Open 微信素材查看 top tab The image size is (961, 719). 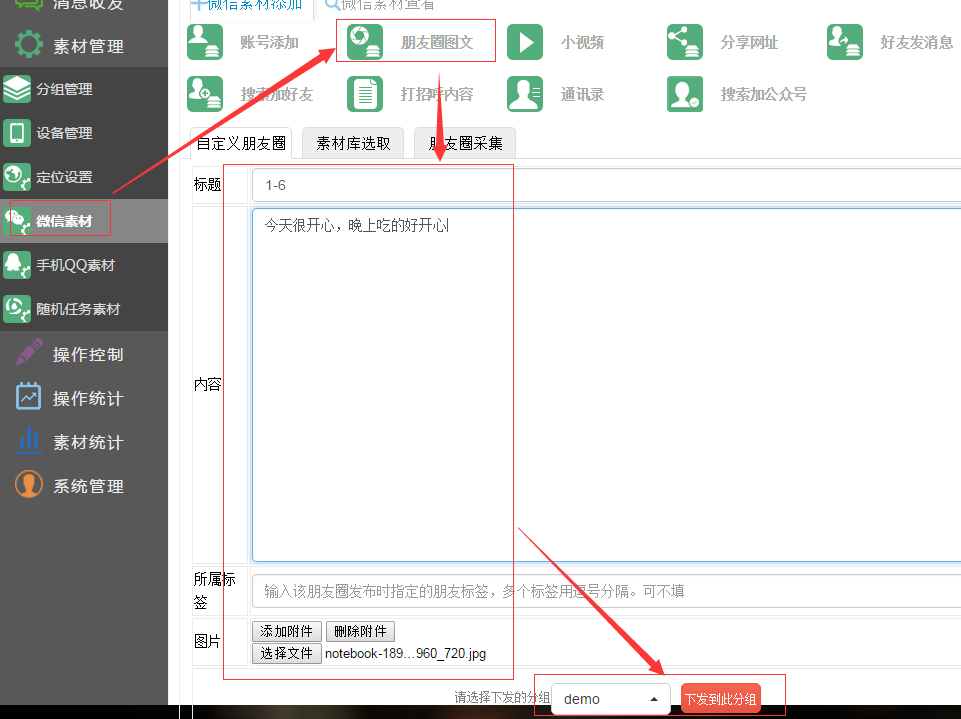pos(379,5)
